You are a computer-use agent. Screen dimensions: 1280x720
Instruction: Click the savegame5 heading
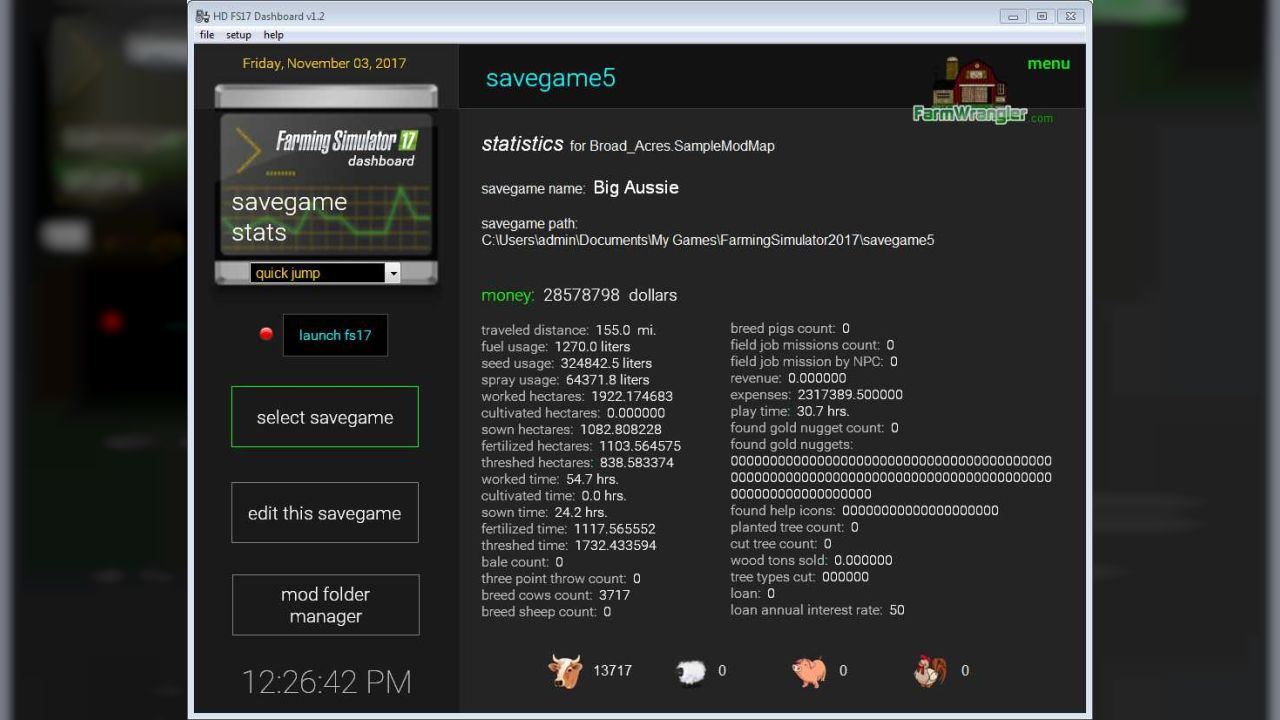[x=550, y=78]
